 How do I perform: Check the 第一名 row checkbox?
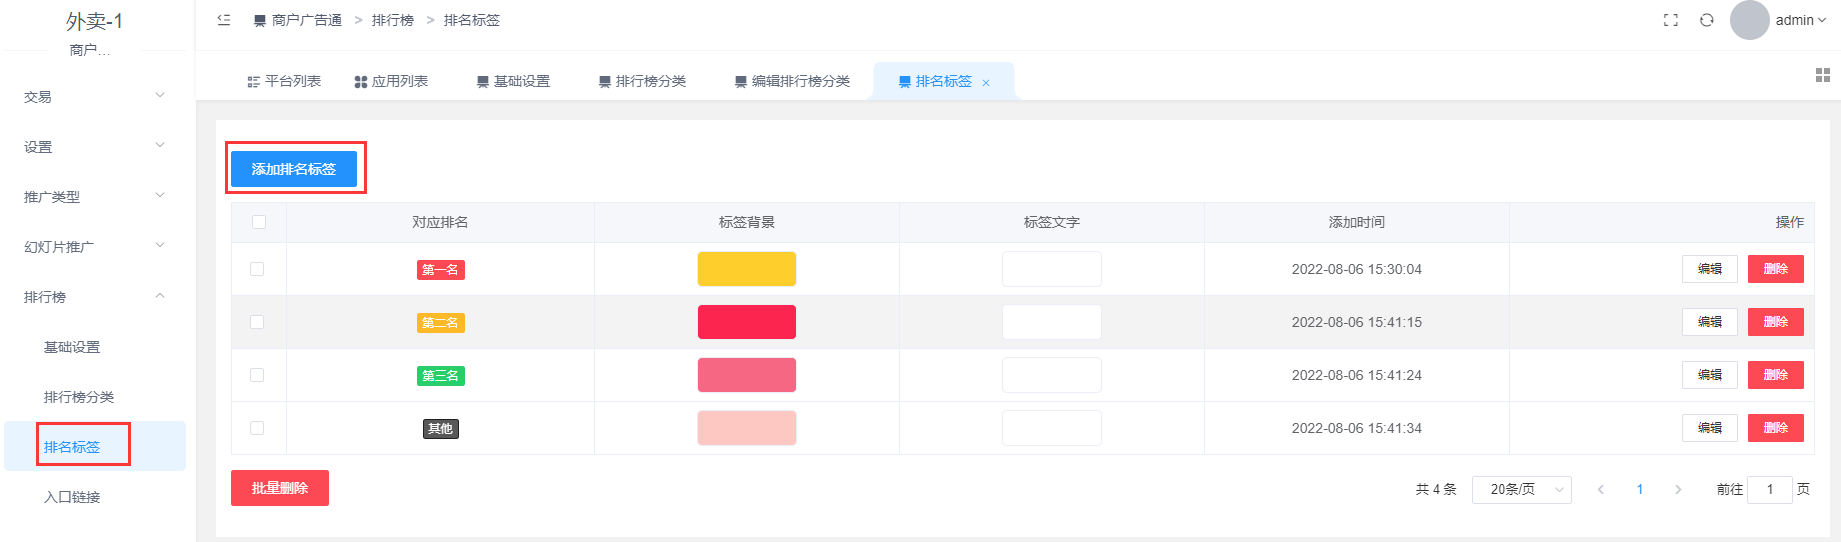257,269
